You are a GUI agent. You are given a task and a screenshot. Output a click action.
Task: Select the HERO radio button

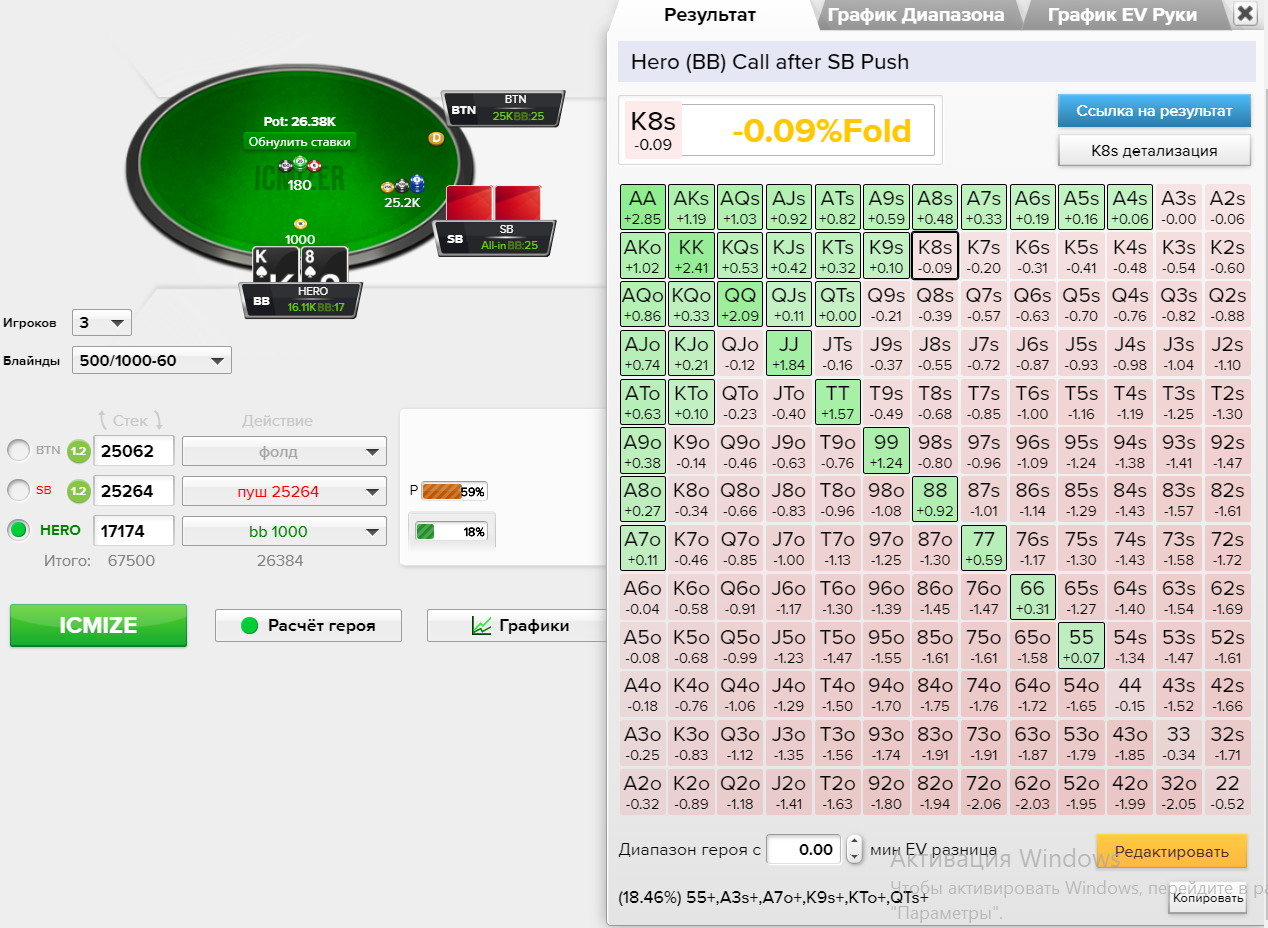[18, 531]
